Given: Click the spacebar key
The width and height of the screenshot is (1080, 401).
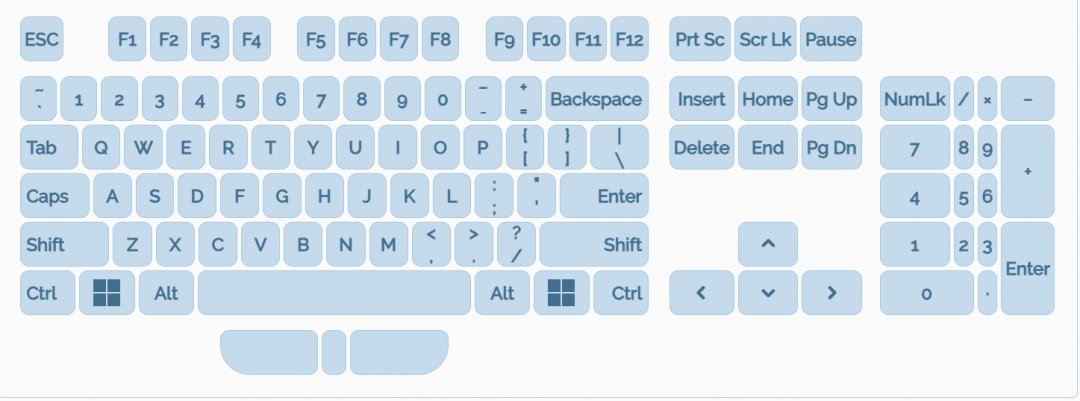Looking at the screenshot, I should 334,293.
